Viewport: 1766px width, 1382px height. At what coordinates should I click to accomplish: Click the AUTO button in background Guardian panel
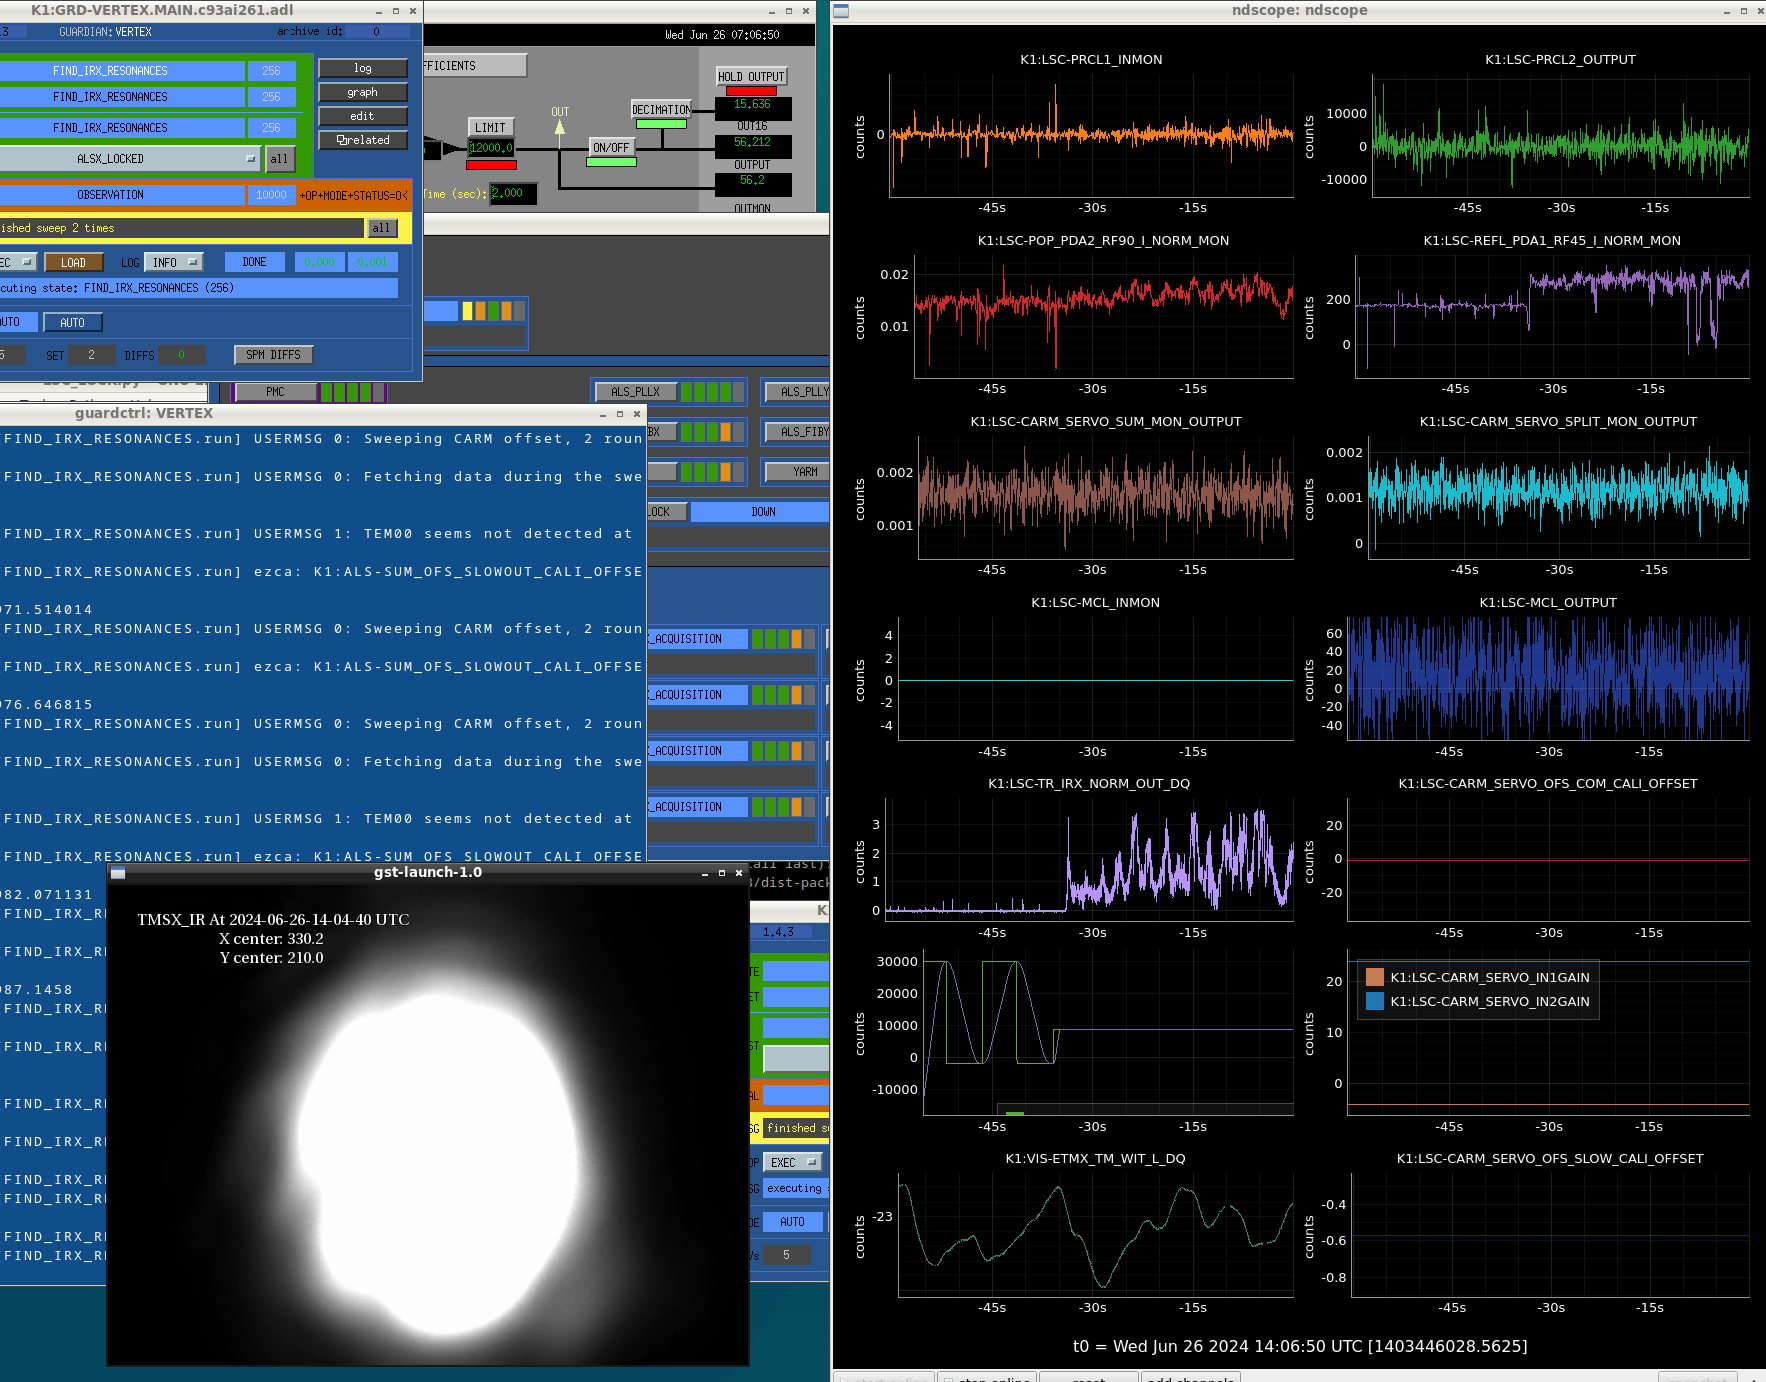tap(793, 1222)
